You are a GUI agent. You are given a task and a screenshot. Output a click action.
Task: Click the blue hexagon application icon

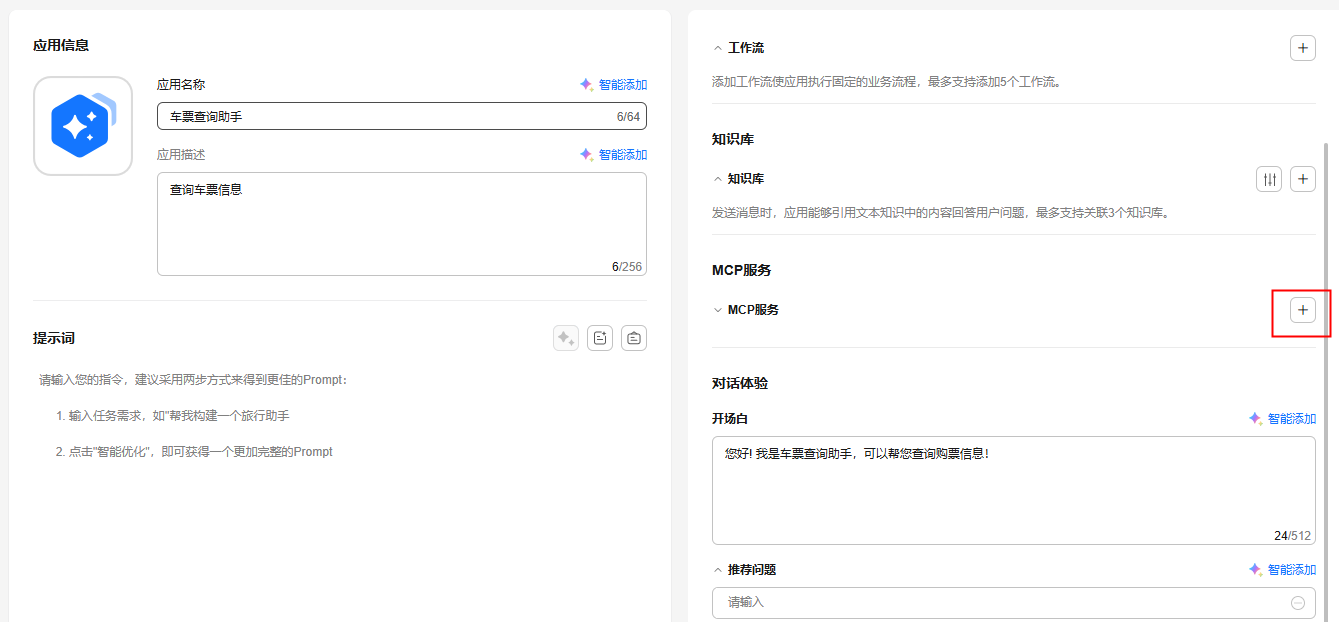[x=83, y=126]
